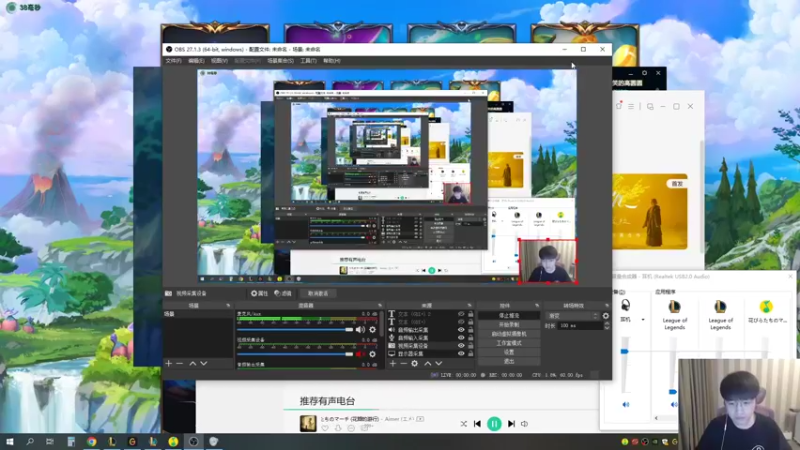Select the webcam source in OBS preview
This screenshot has height=450, width=800.
547,261
